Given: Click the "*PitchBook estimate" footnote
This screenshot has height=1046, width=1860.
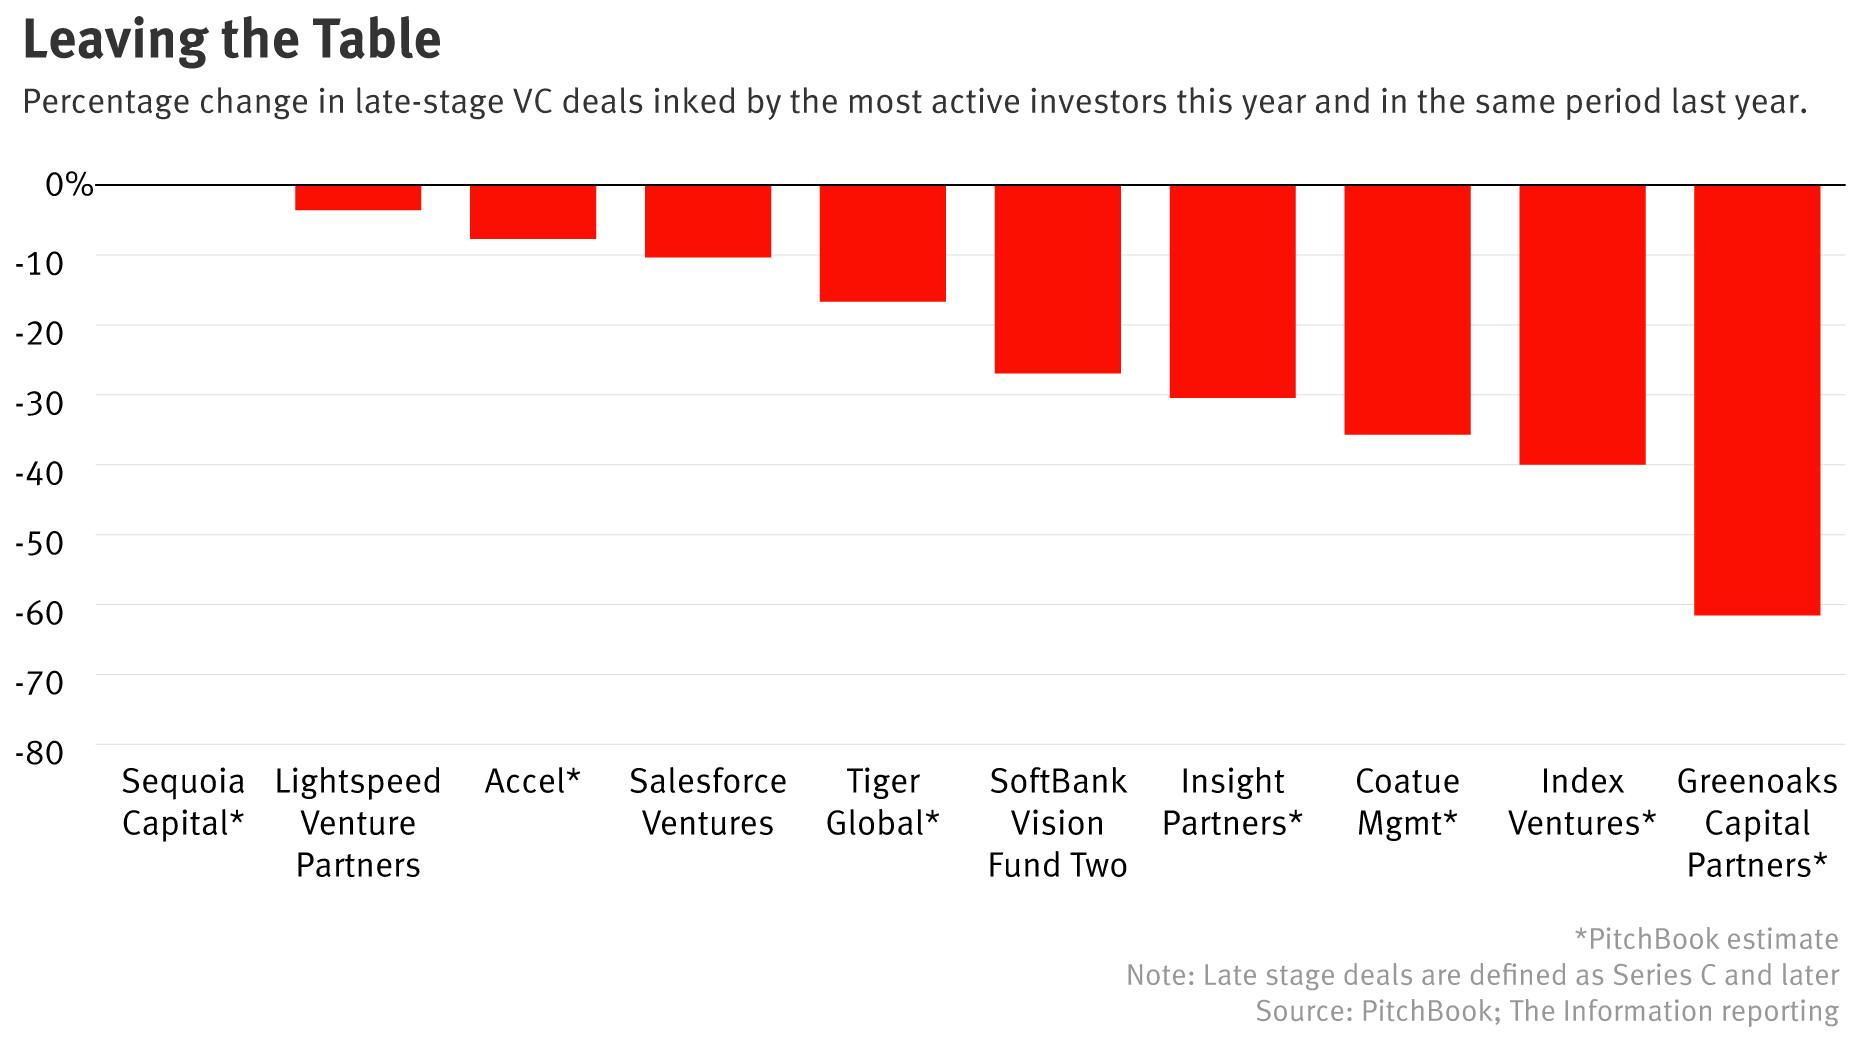Looking at the screenshot, I should pyautogui.click(x=1706, y=939).
